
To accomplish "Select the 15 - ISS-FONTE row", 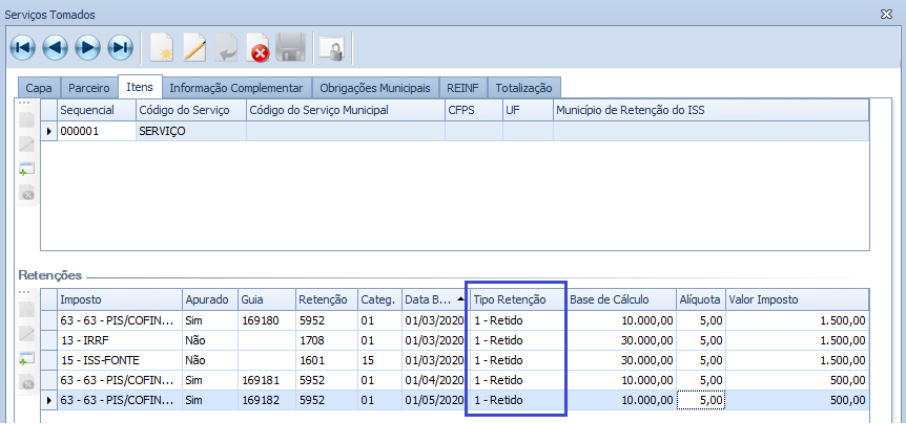I will click(x=120, y=360).
